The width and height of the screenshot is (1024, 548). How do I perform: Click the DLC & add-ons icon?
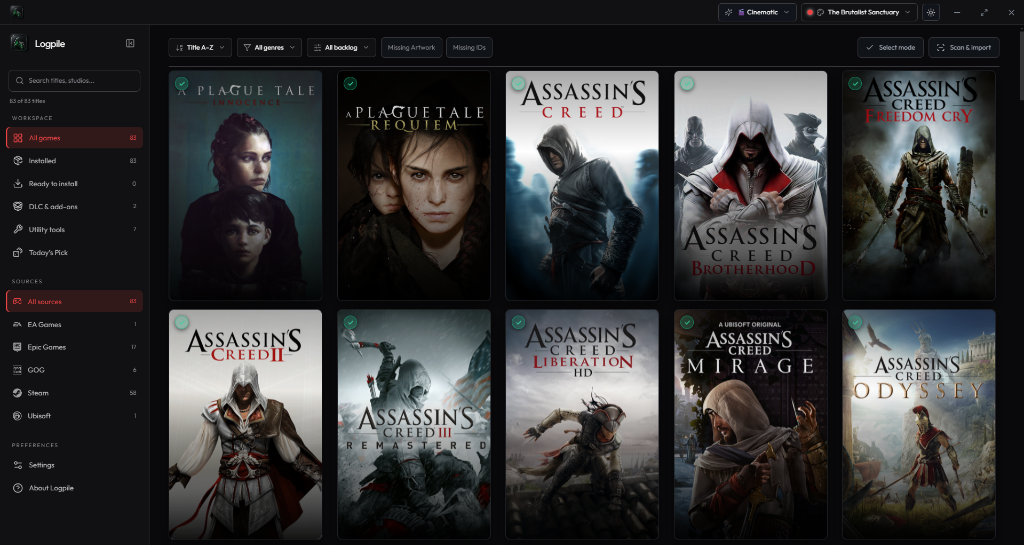[18, 207]
